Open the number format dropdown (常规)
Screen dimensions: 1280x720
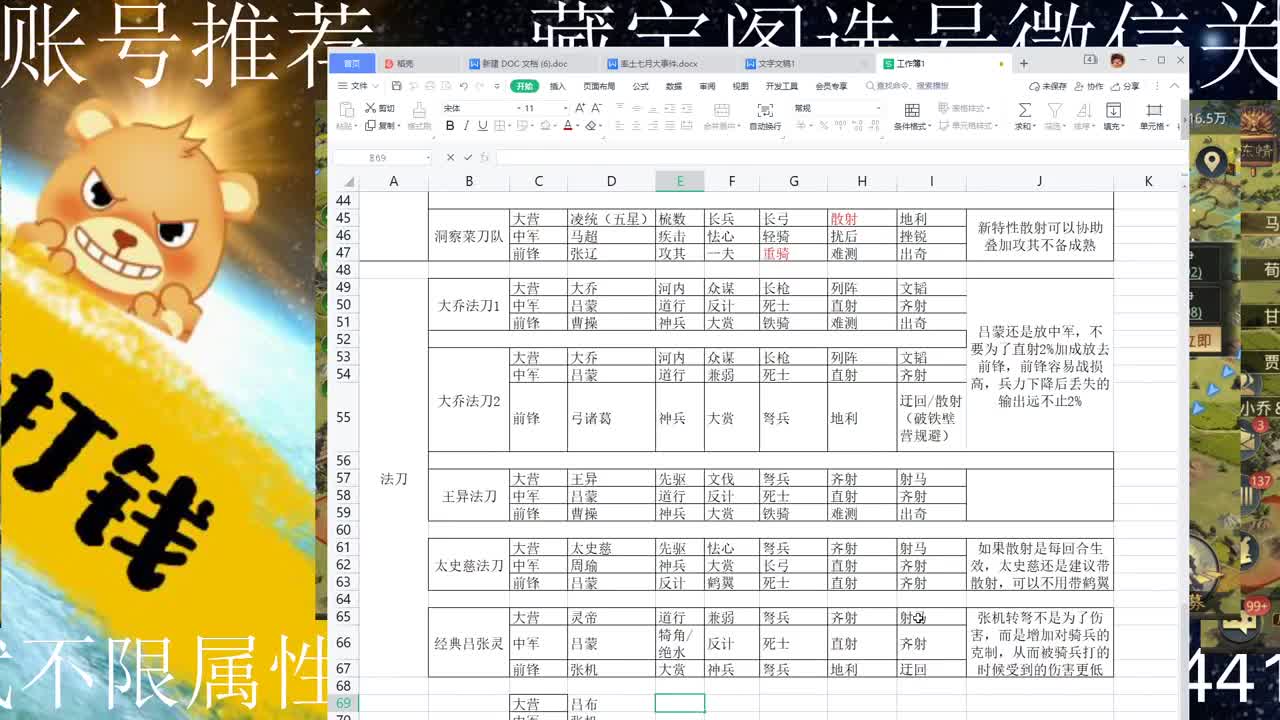point(878,108)
